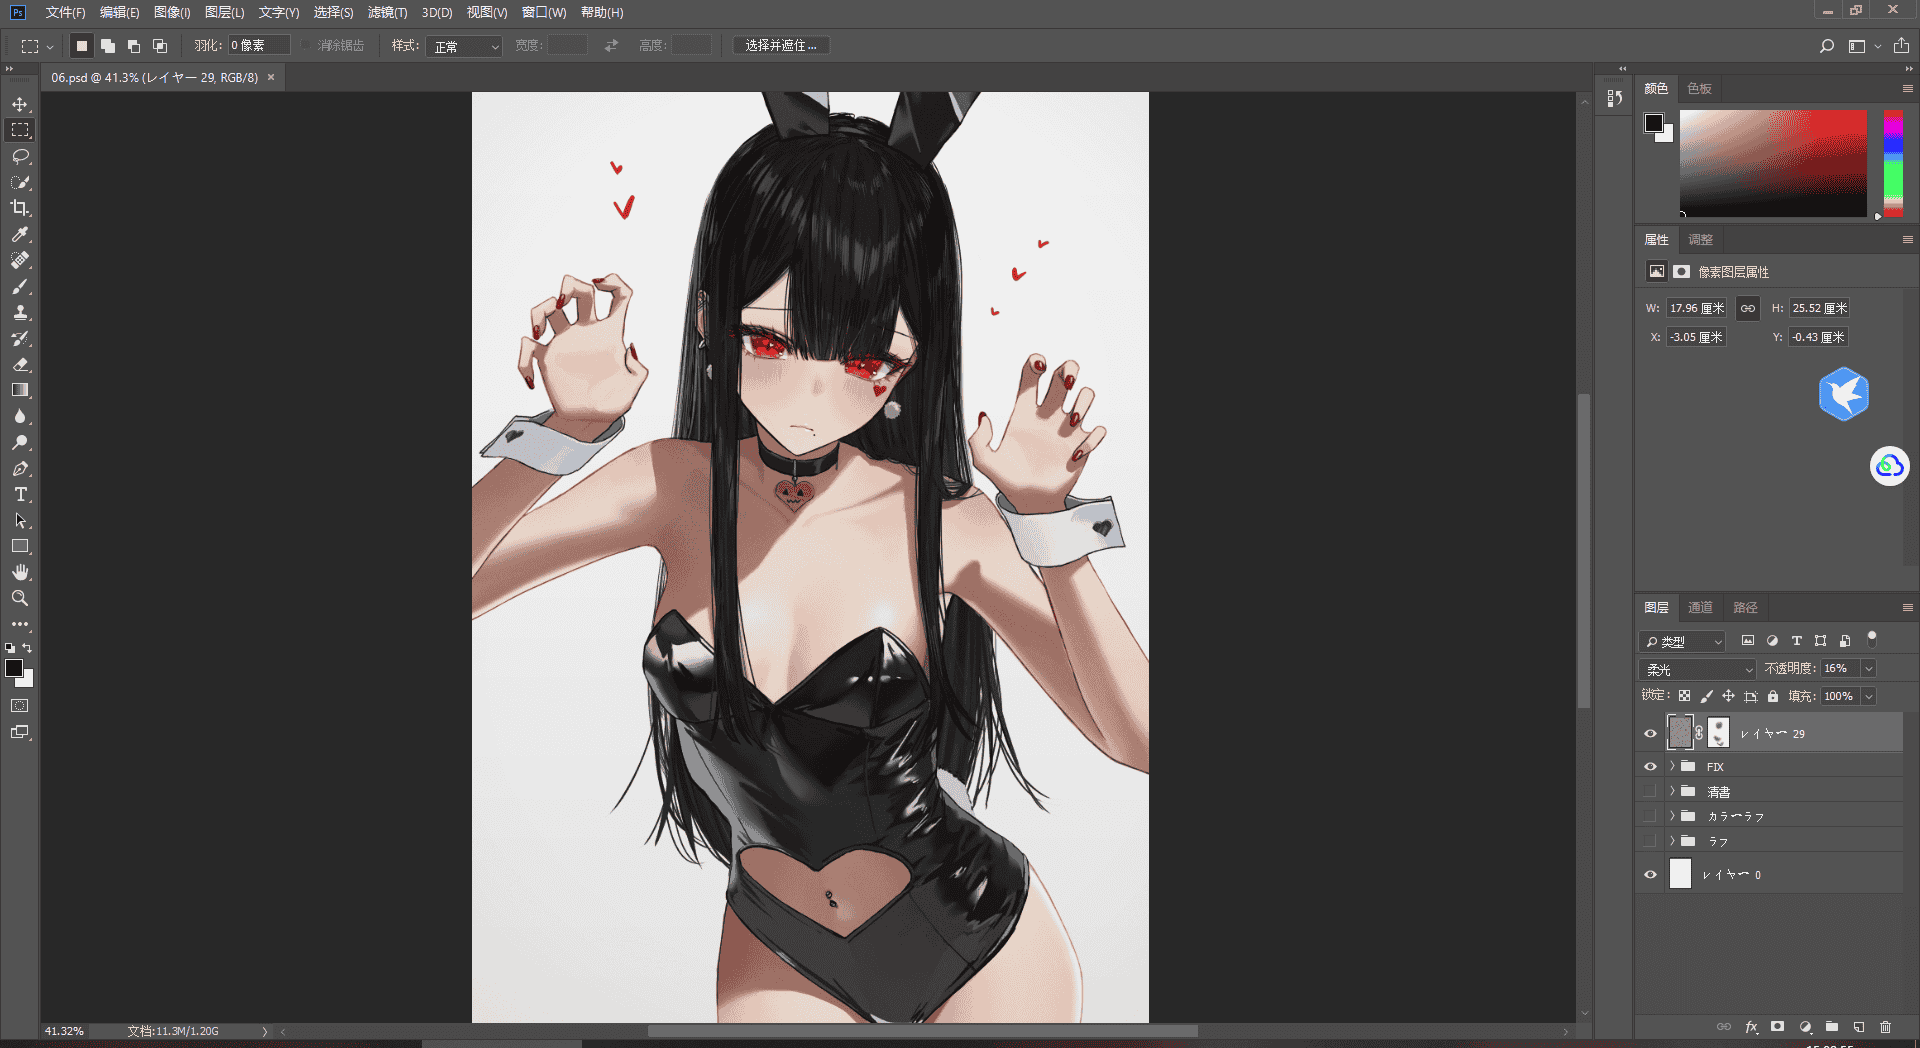The image size is (1920, 1048).
Task: Select the Hand tool
Action: point(20,572)
